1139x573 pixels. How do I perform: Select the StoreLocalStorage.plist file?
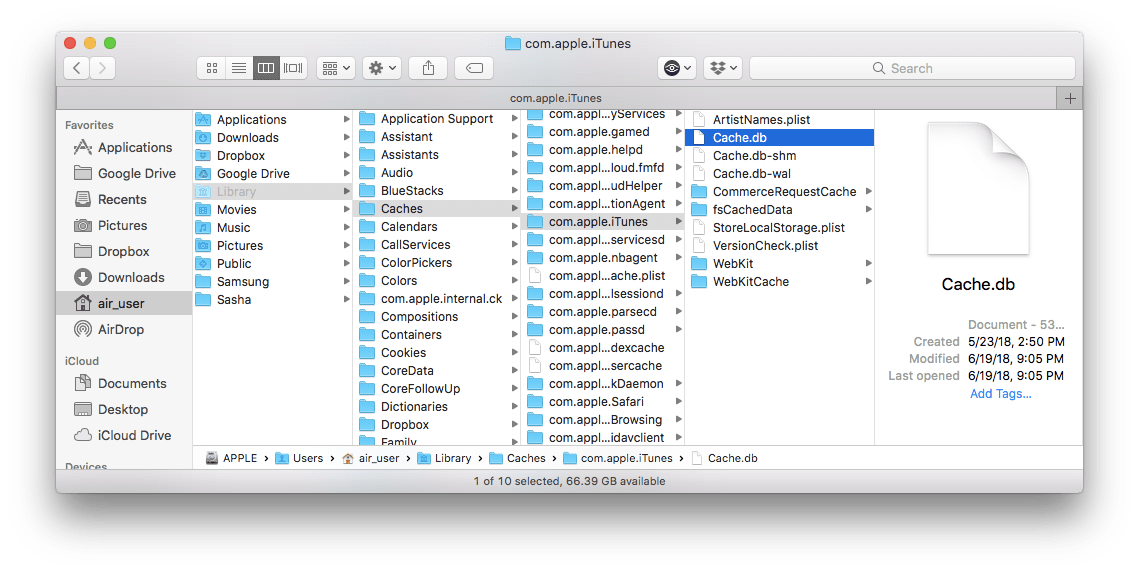[x=779, y=228]
